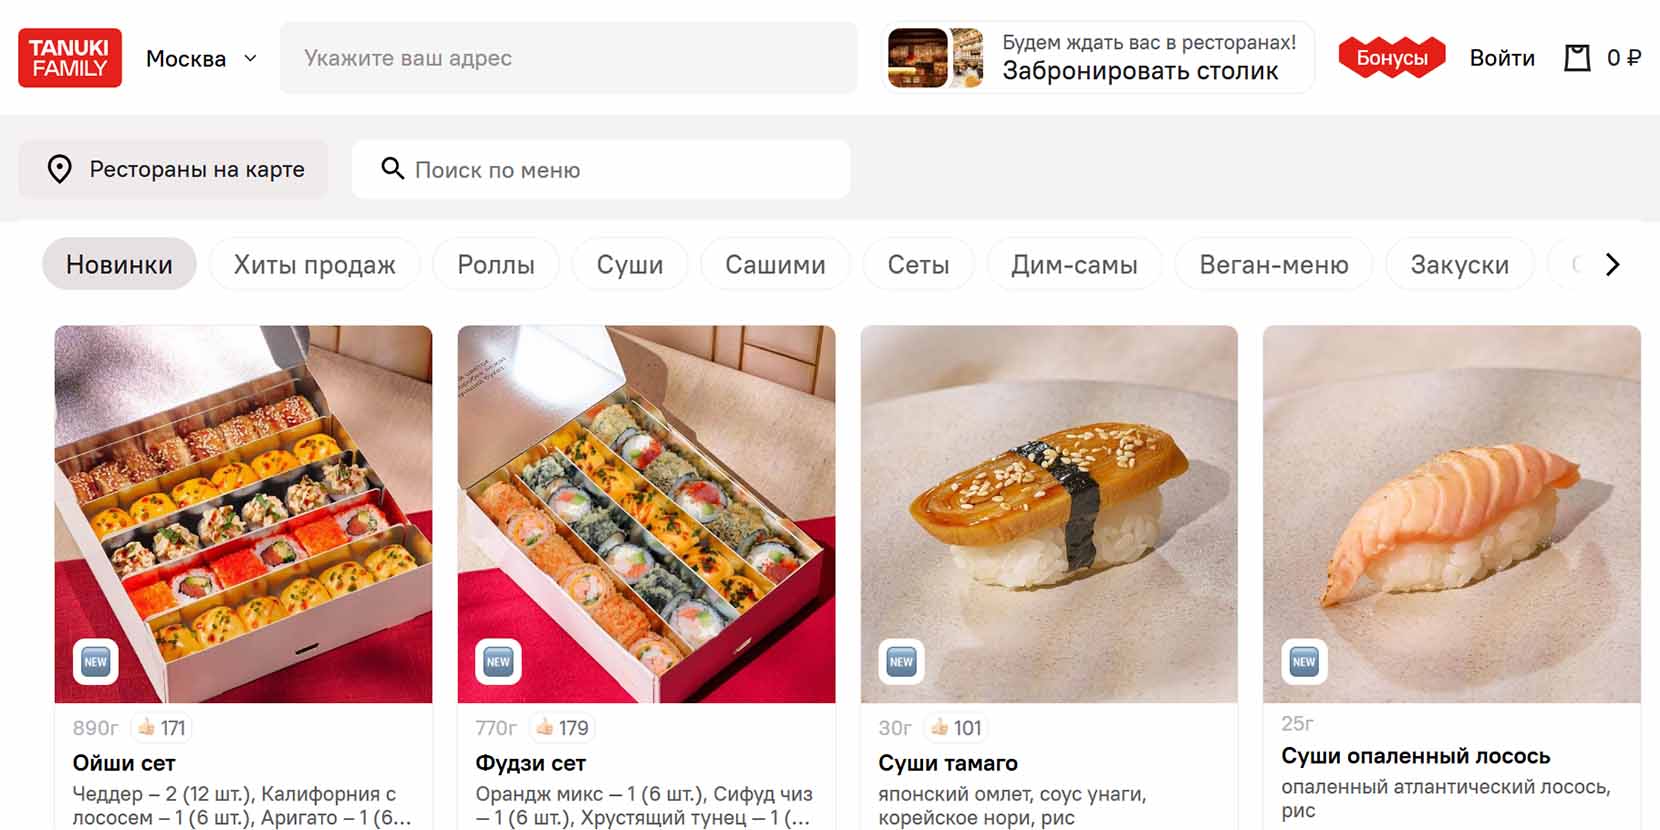The image size is (1660, 830).
Task: Click the map pin icon for restaurants
Action: tap(60, 169)
